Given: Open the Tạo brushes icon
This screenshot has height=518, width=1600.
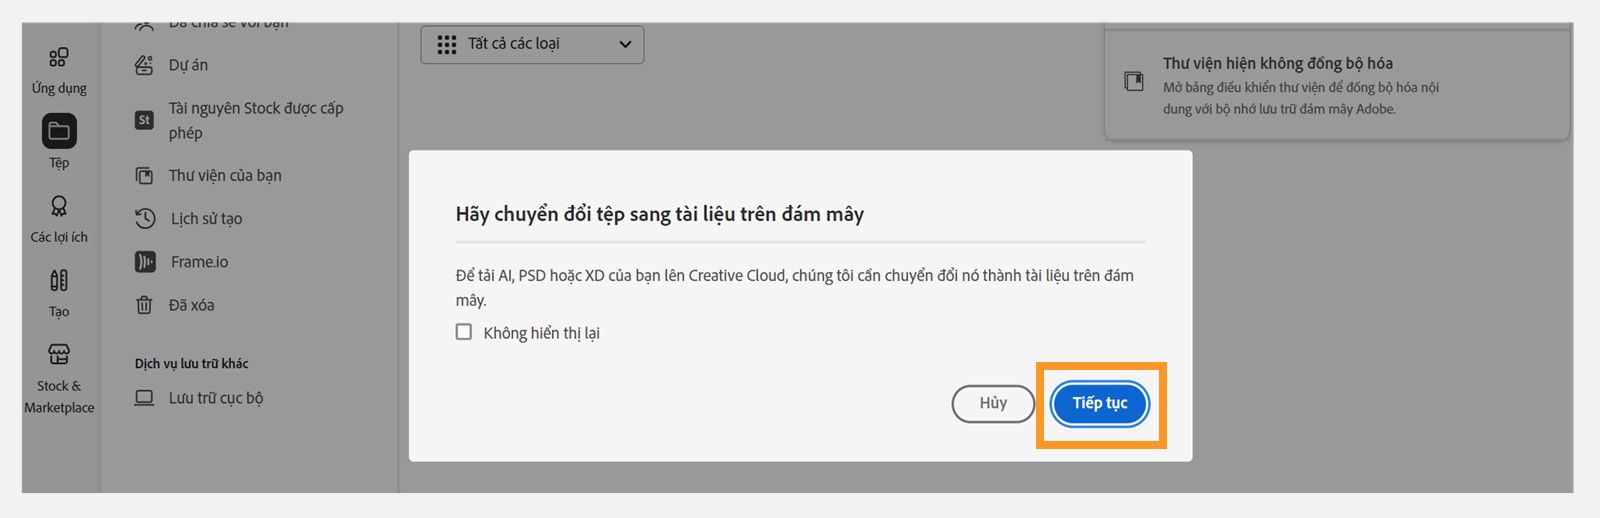Looking at the screenshot, I should [x=59, y=280].
